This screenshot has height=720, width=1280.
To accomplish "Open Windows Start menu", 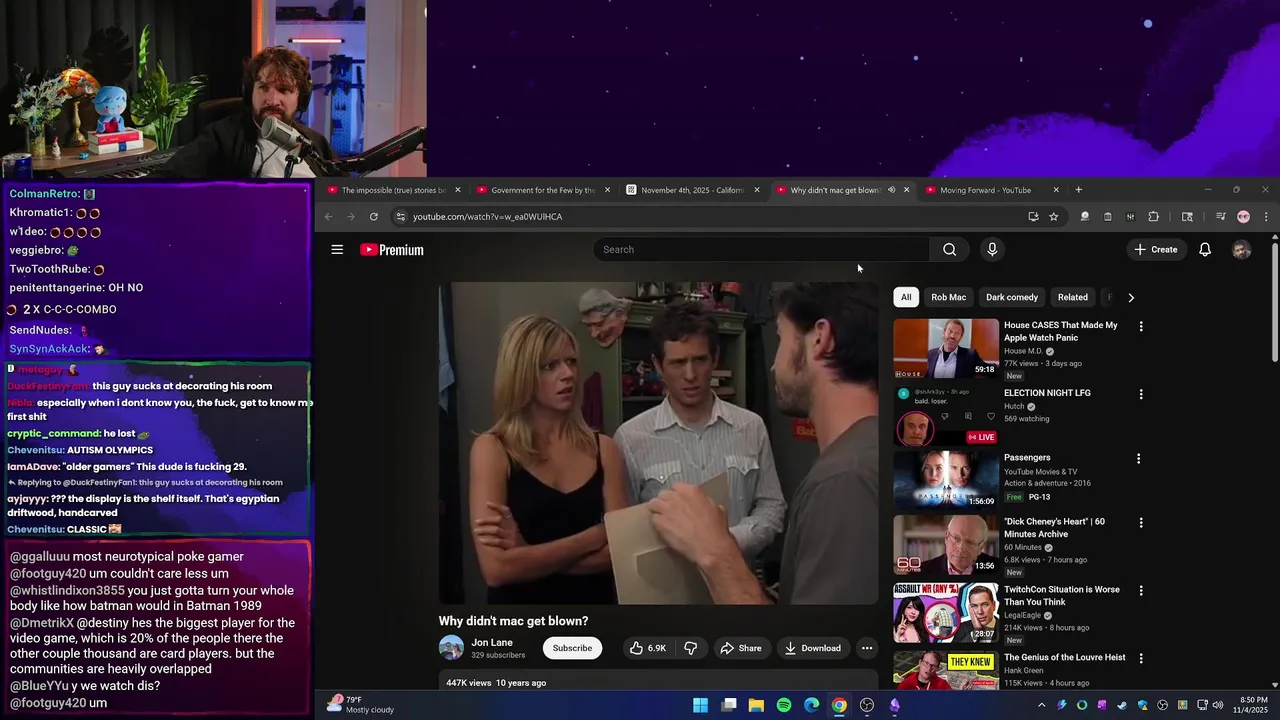I will (701, 705).
